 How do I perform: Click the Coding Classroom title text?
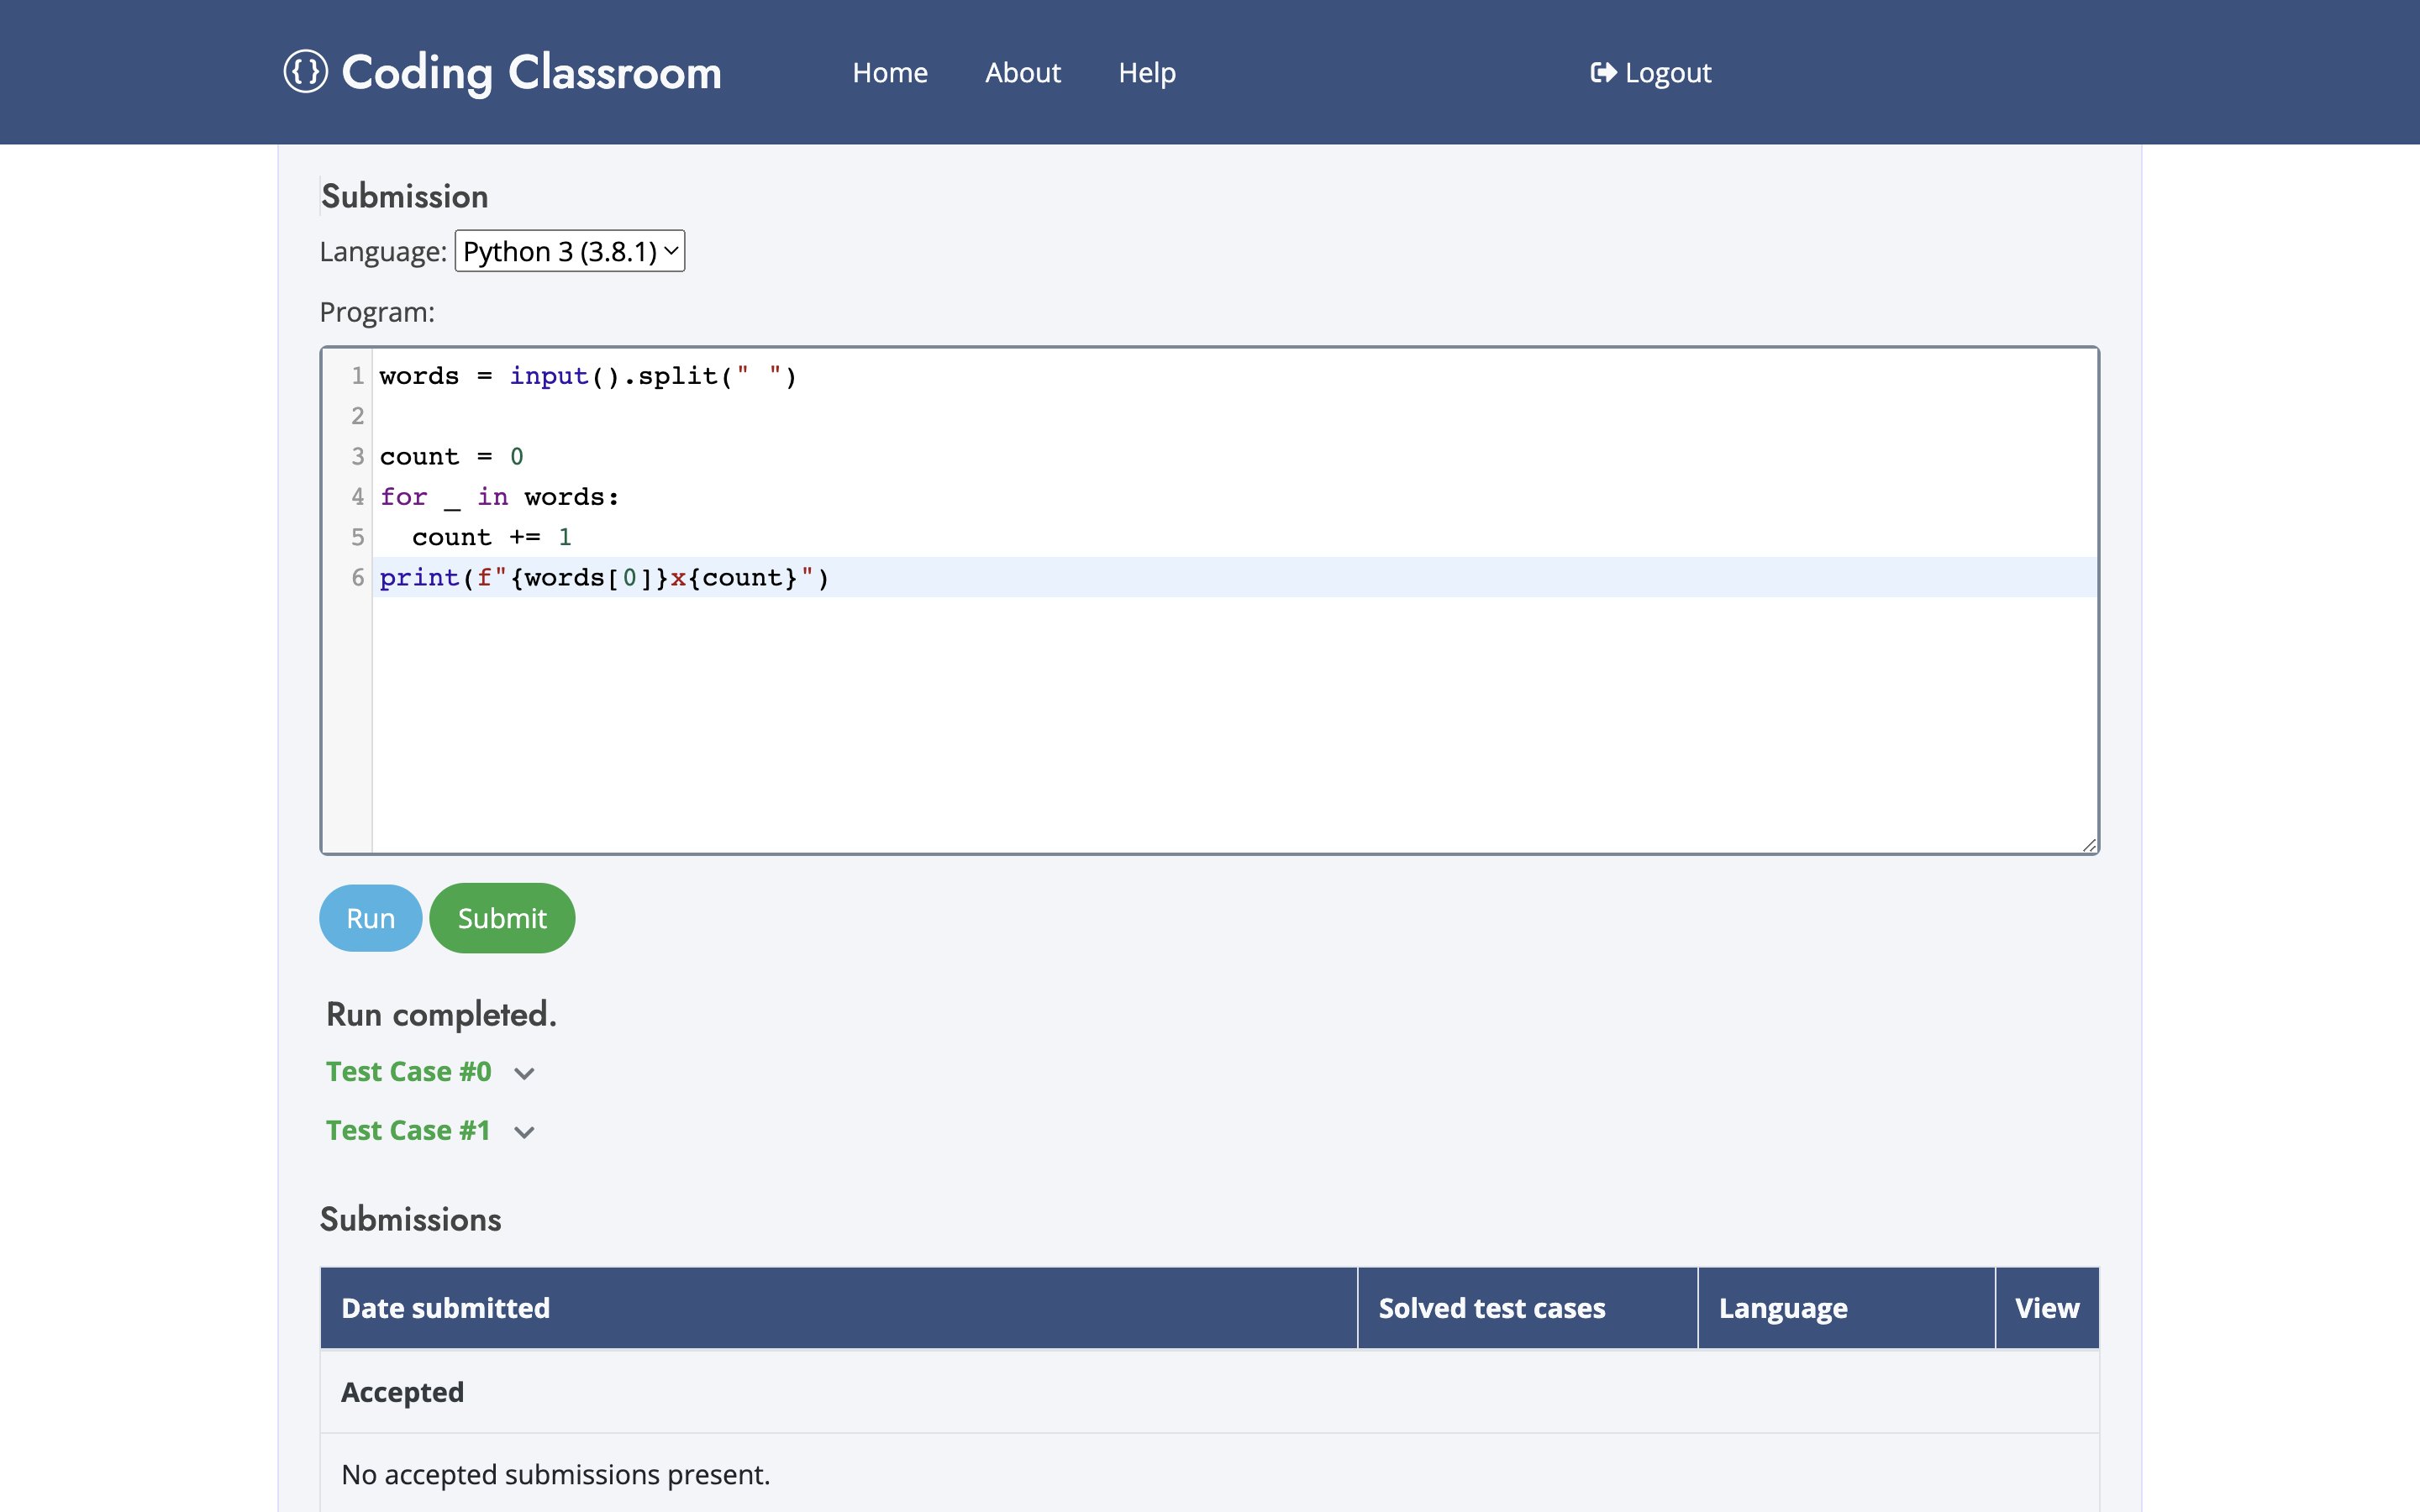point(531,71)
